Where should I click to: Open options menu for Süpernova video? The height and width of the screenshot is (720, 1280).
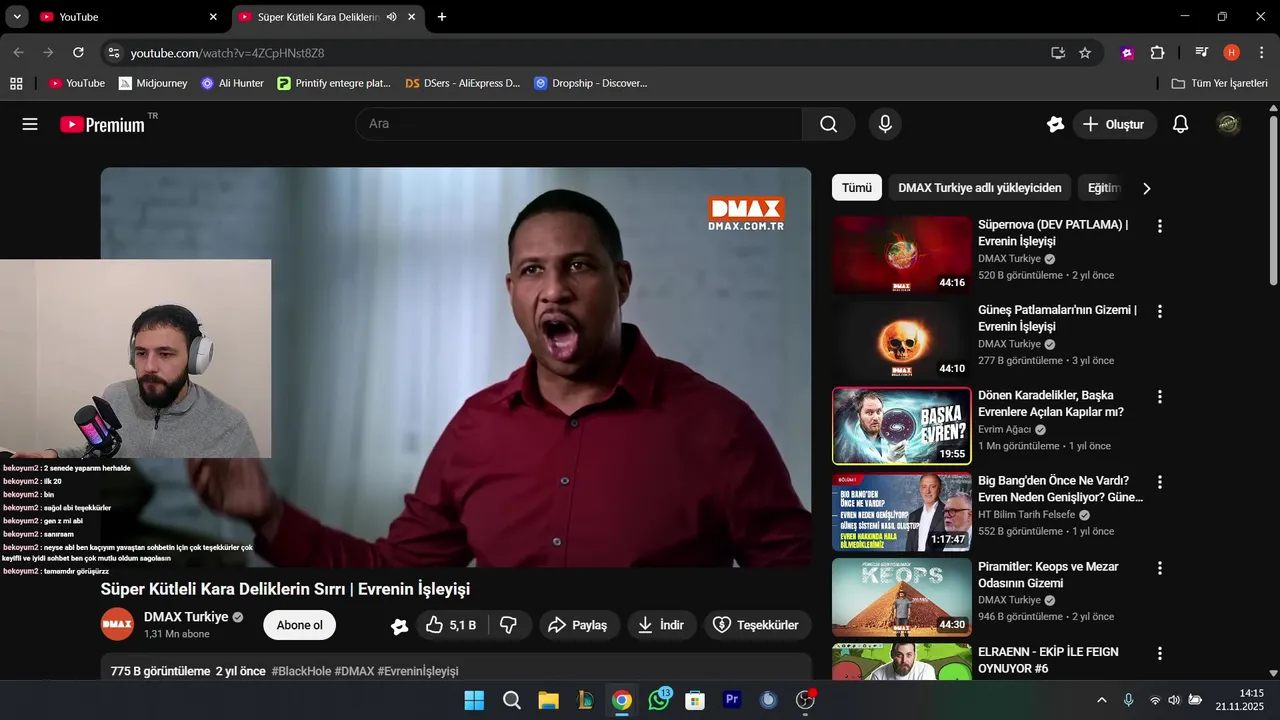[x=1160, y=226]
